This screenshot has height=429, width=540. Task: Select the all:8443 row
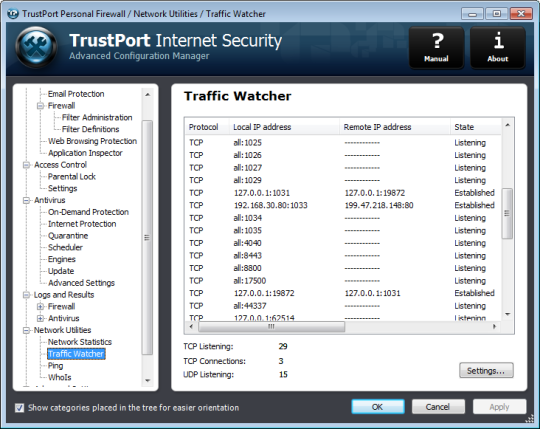[343, 255]
